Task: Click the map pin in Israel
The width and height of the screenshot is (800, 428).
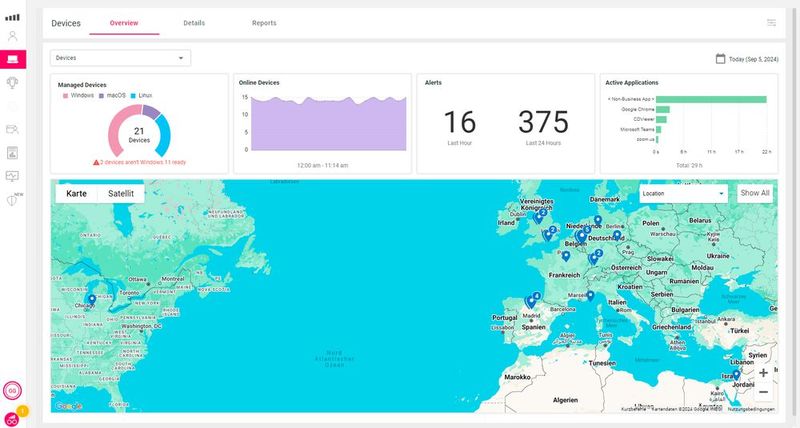Action: (x=736, y=375)
